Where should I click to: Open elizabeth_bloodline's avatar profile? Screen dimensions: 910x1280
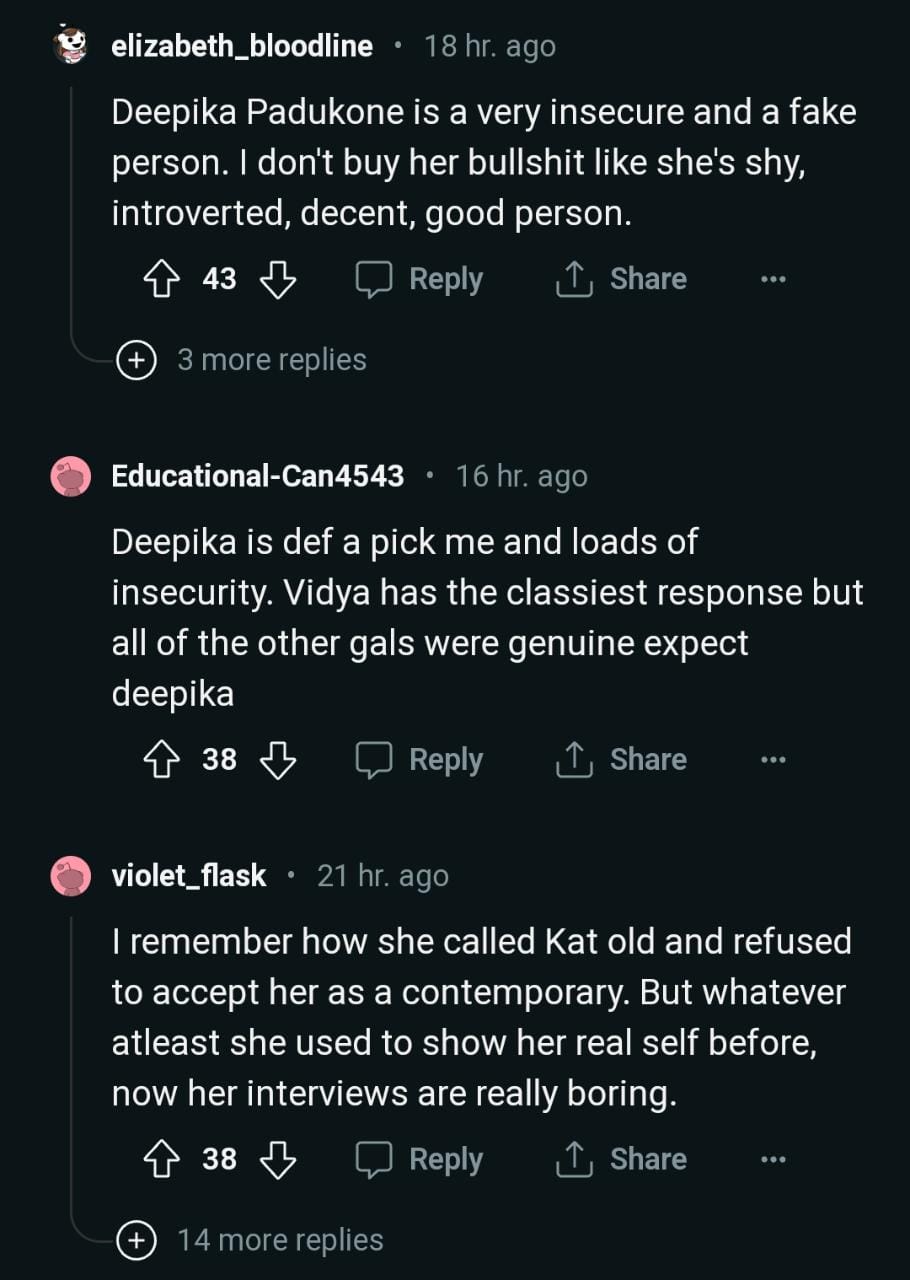[71, 46]
